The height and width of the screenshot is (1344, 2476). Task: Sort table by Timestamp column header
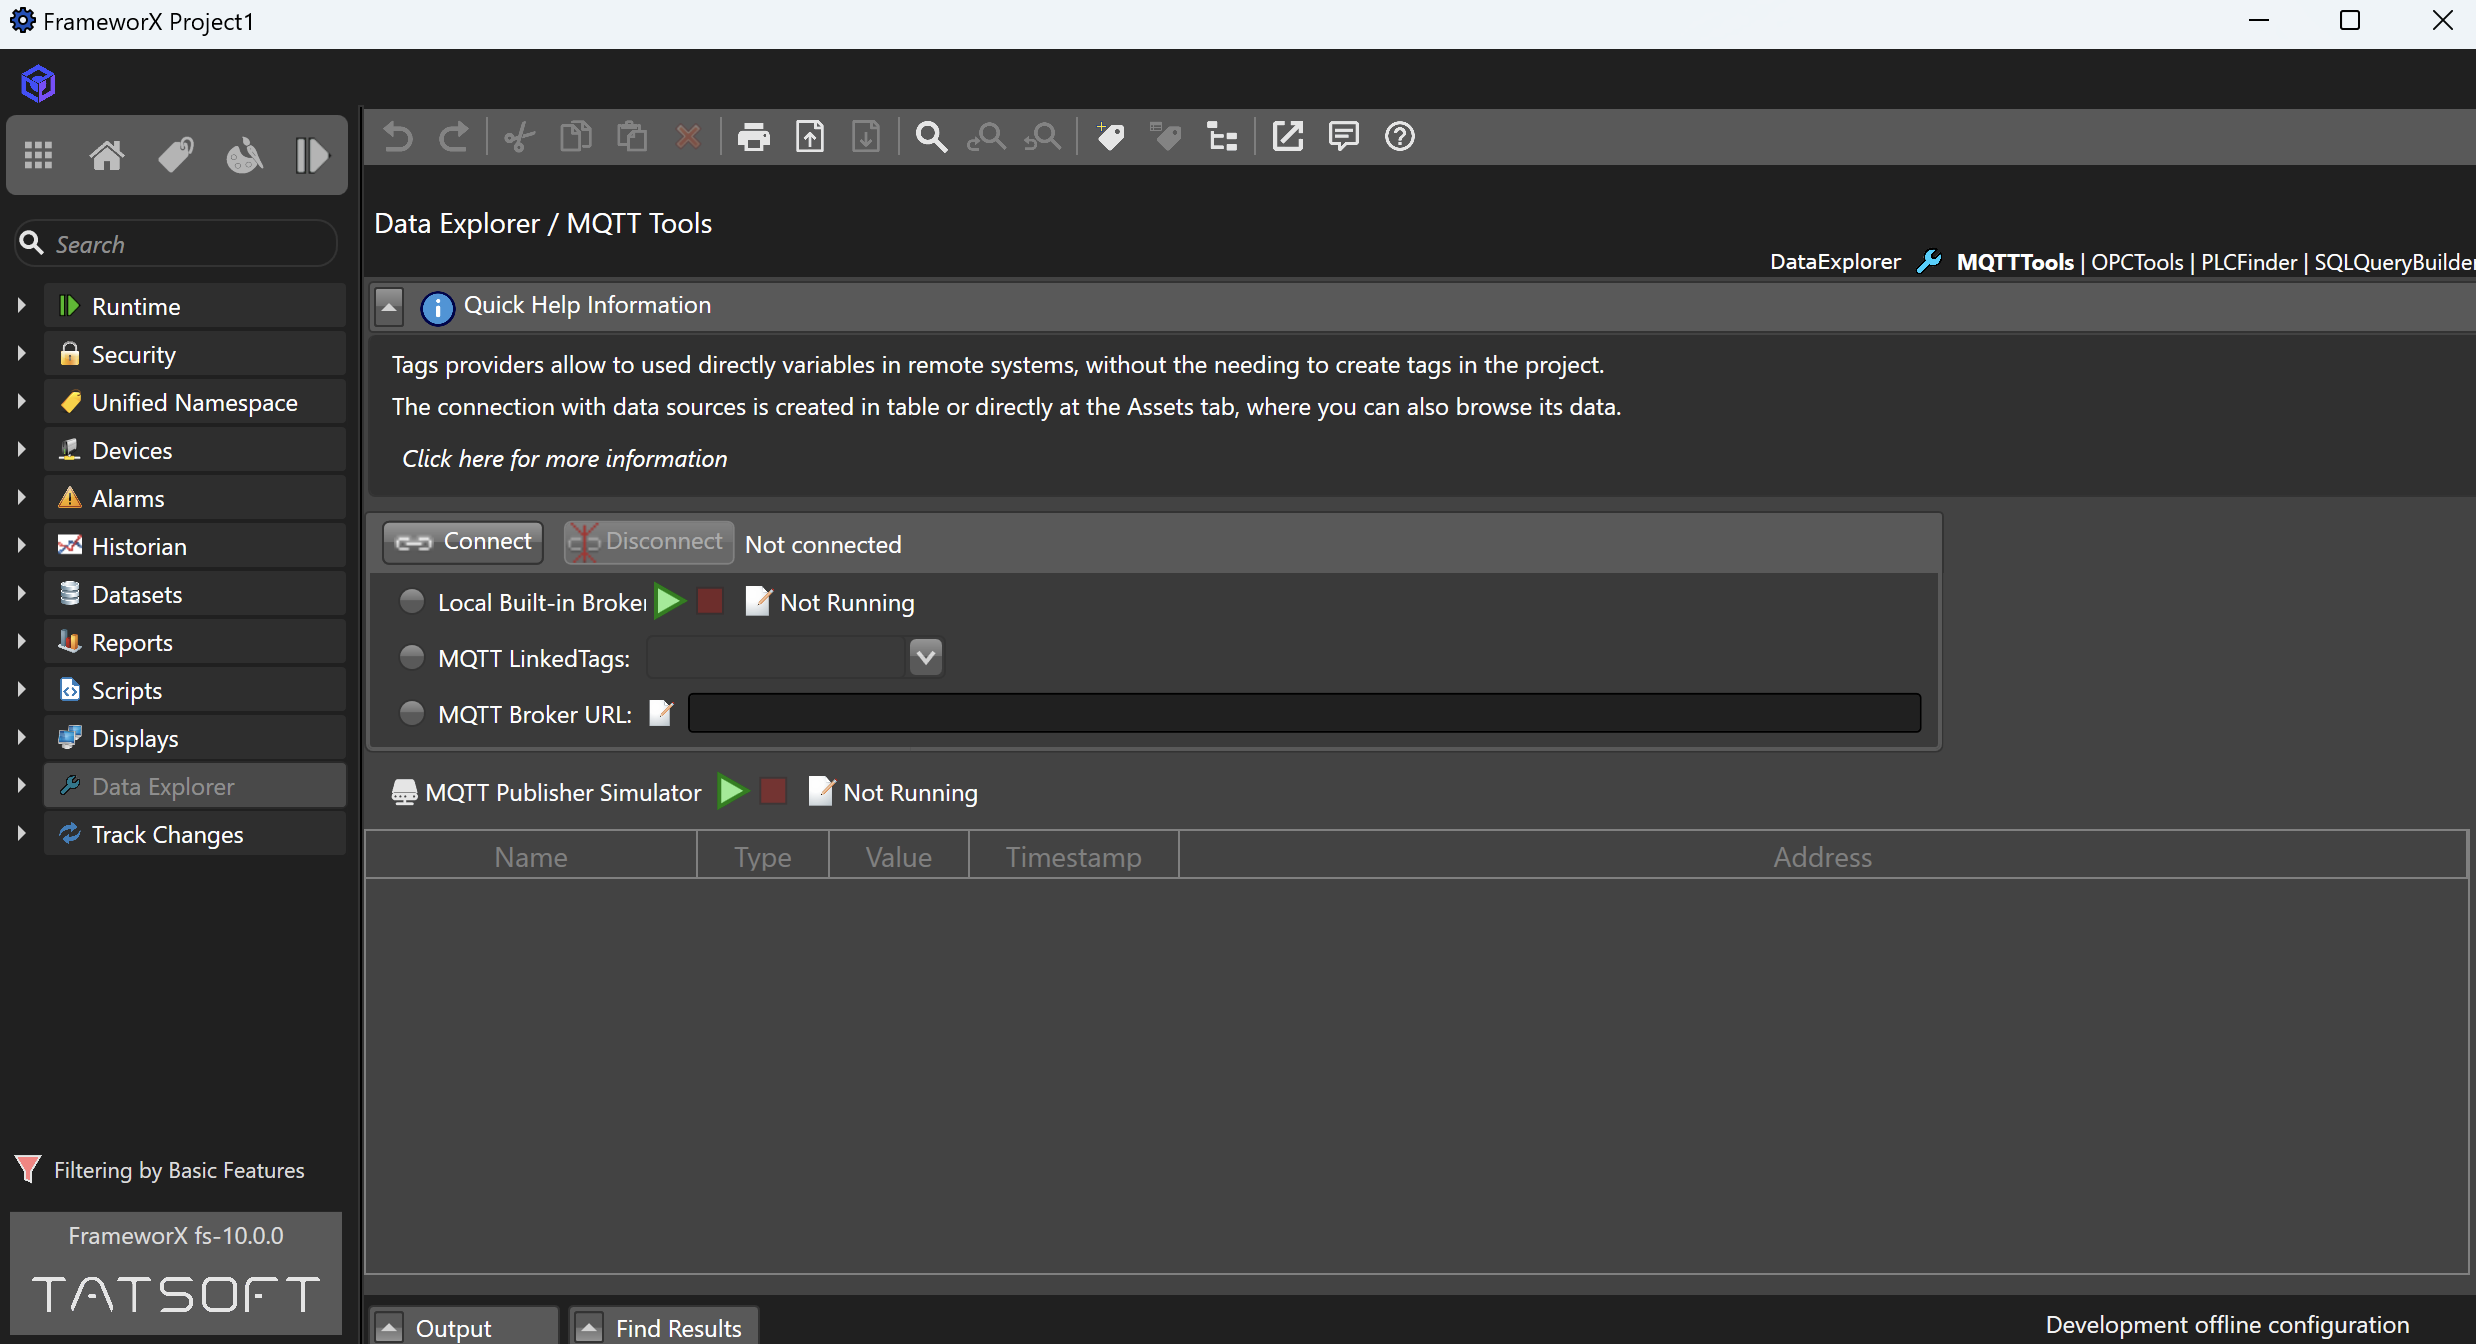point(1073,856)
